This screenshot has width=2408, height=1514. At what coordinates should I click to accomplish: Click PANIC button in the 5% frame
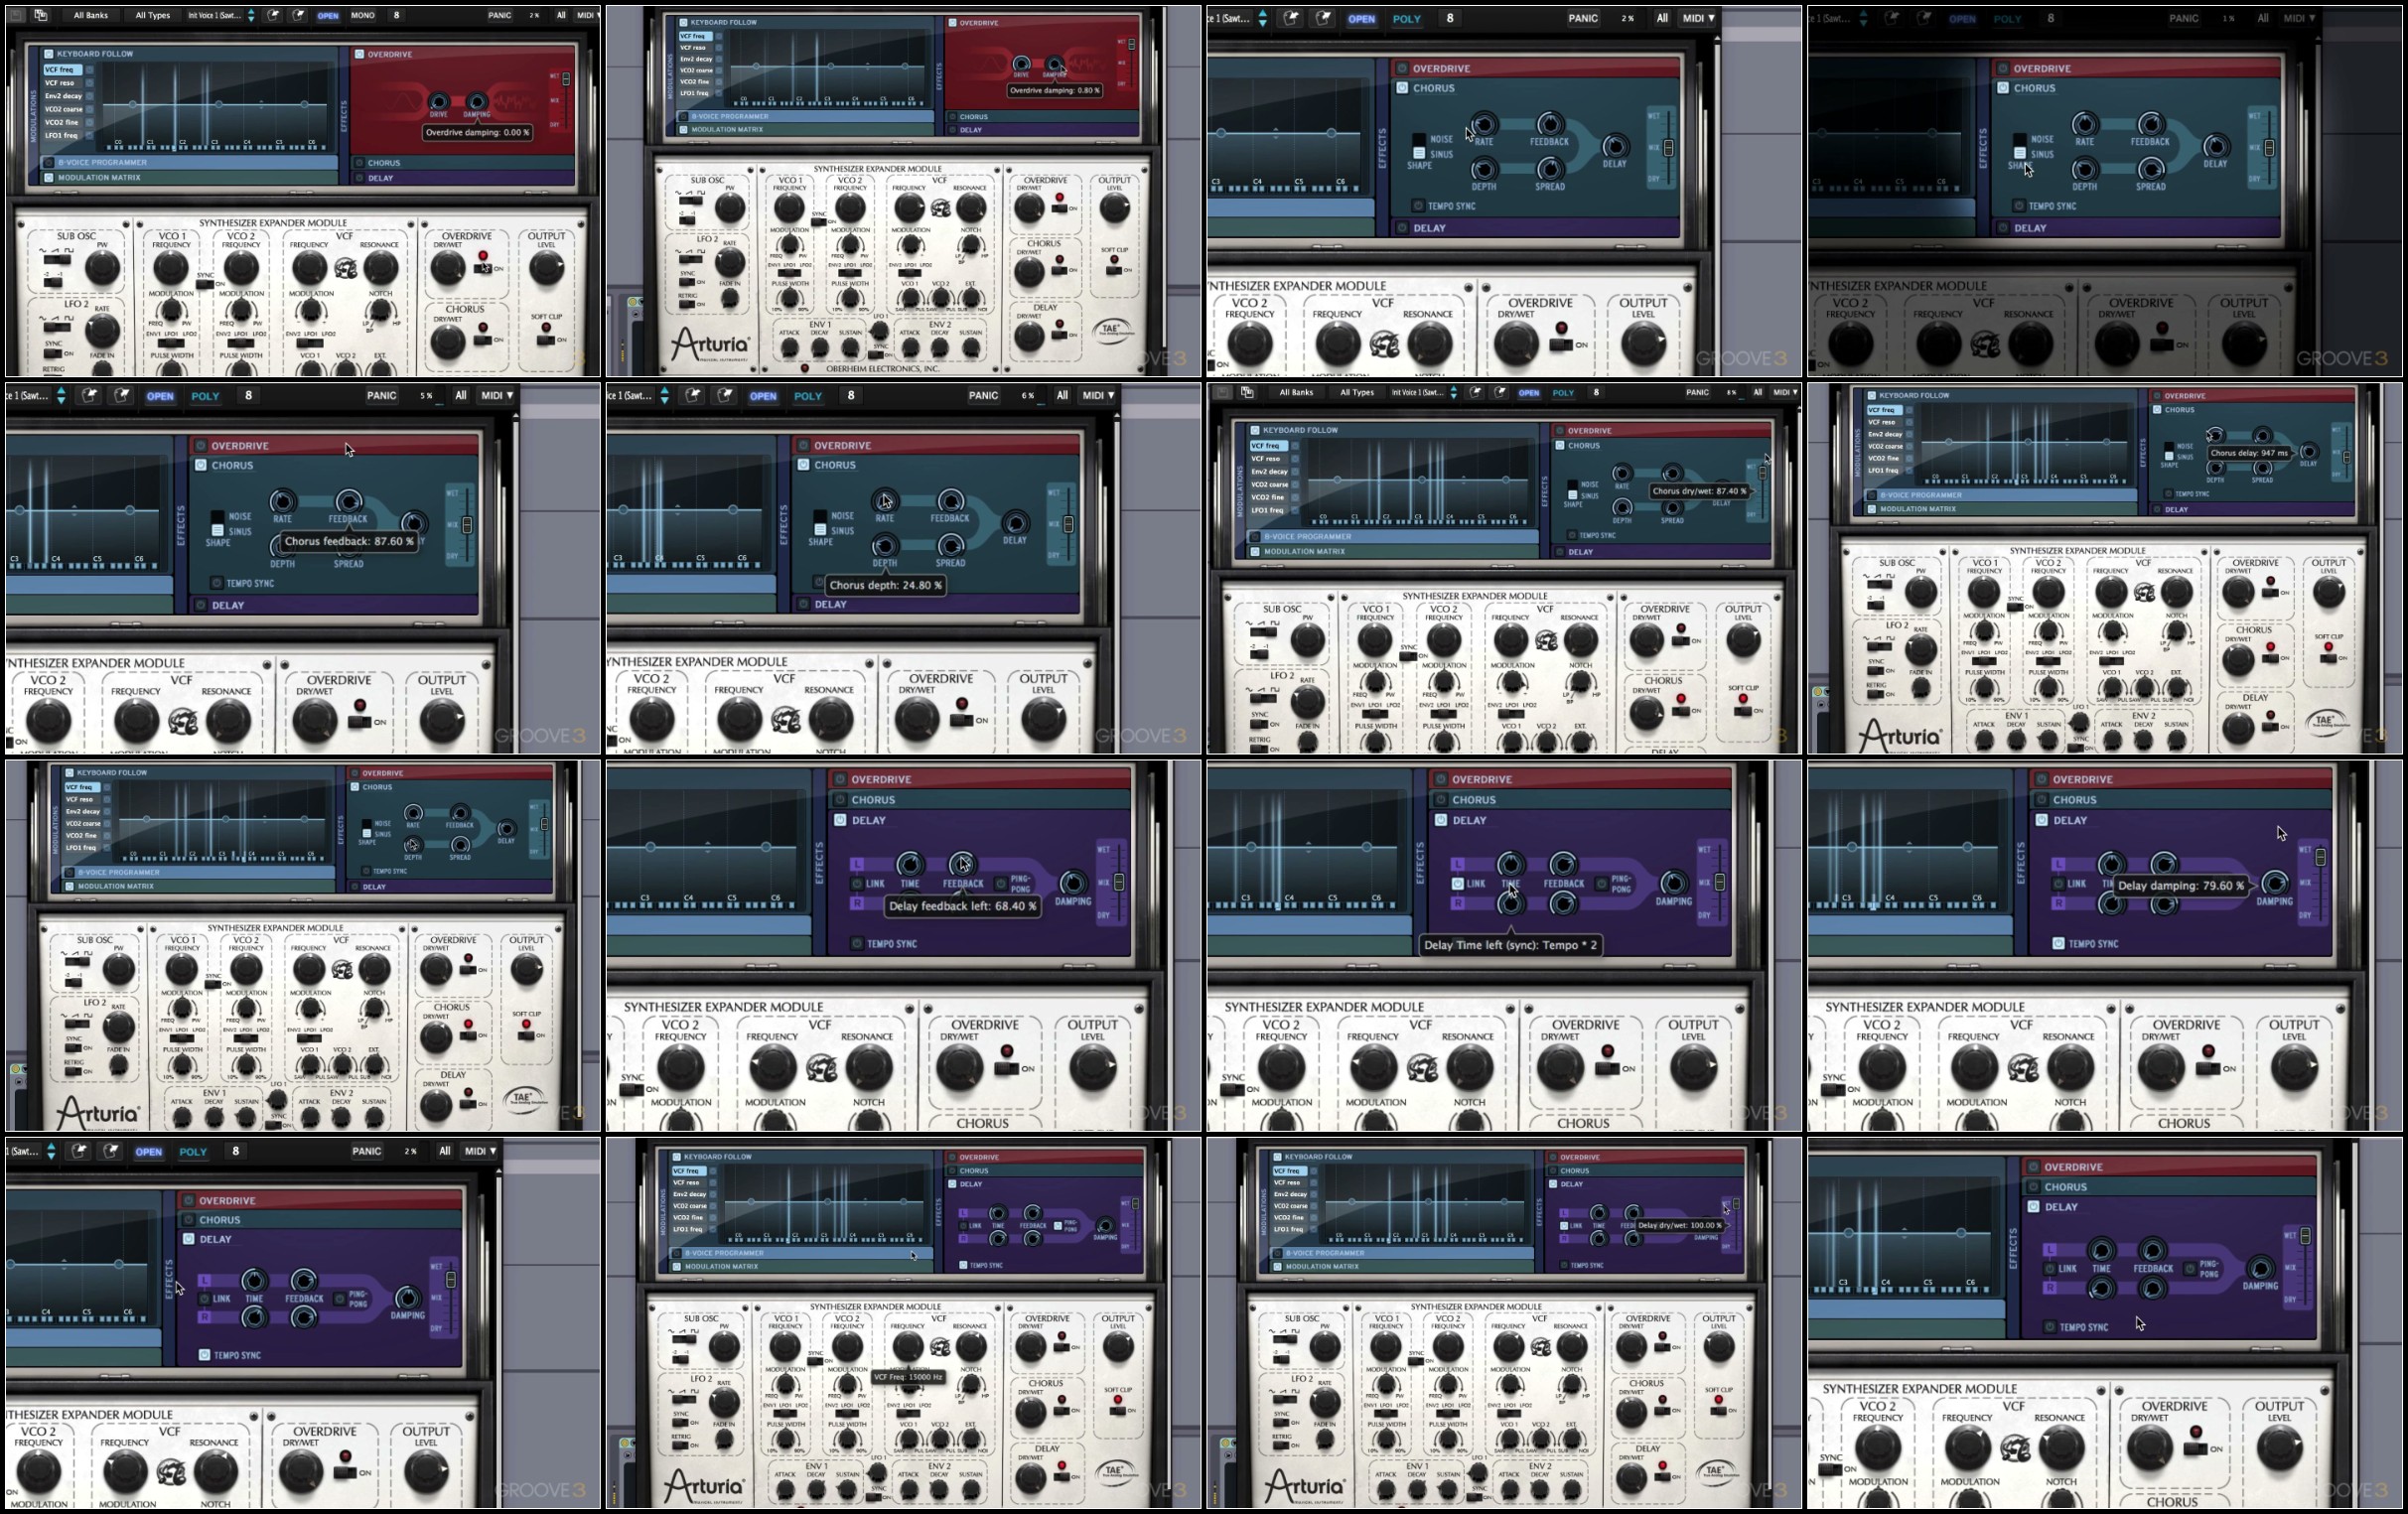click(x=381, y=396)
